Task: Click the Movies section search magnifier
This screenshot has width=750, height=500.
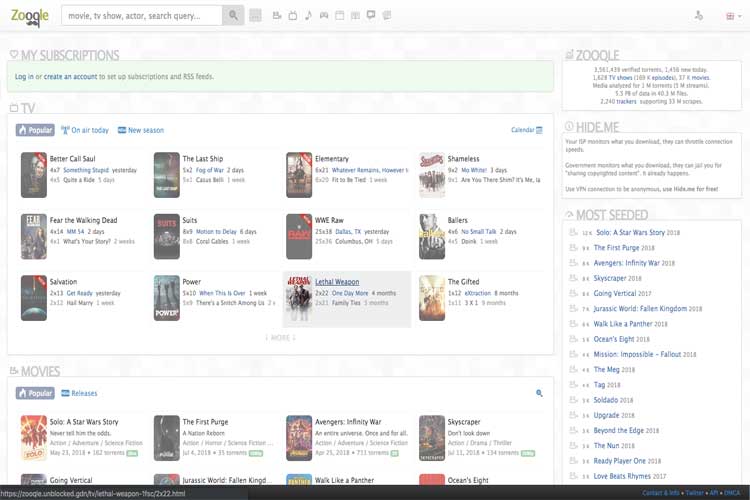Action: 539,393
